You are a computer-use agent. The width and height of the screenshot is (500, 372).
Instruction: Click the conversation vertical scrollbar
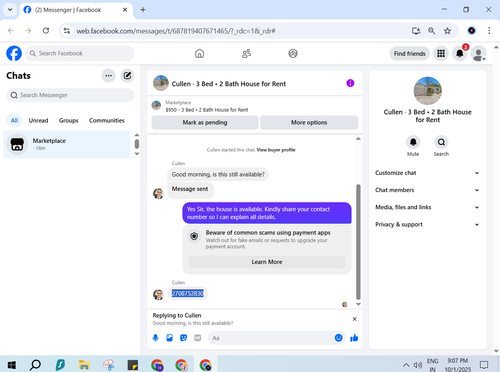click(358, 242)
